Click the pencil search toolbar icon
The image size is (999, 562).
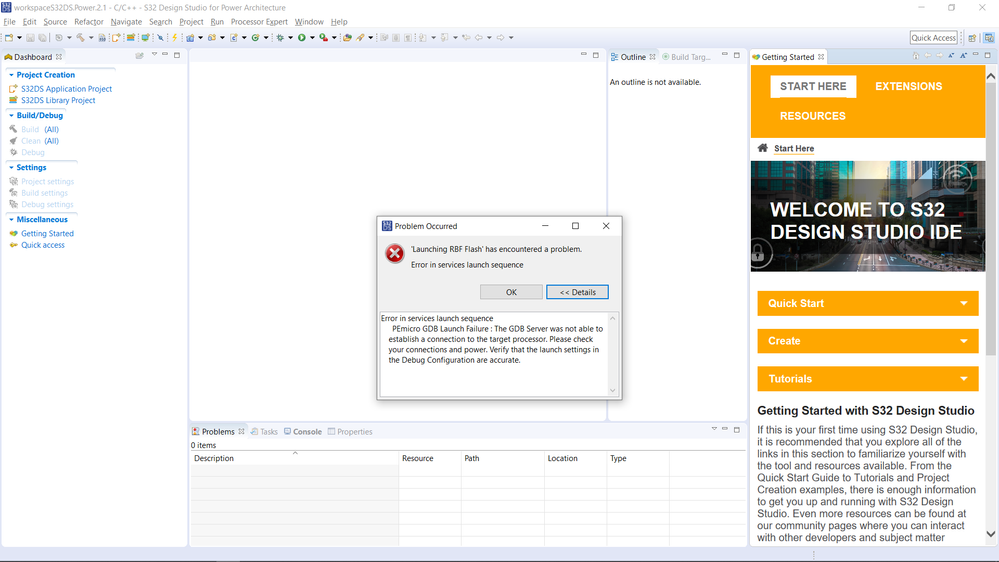click(x=361, y=38)
